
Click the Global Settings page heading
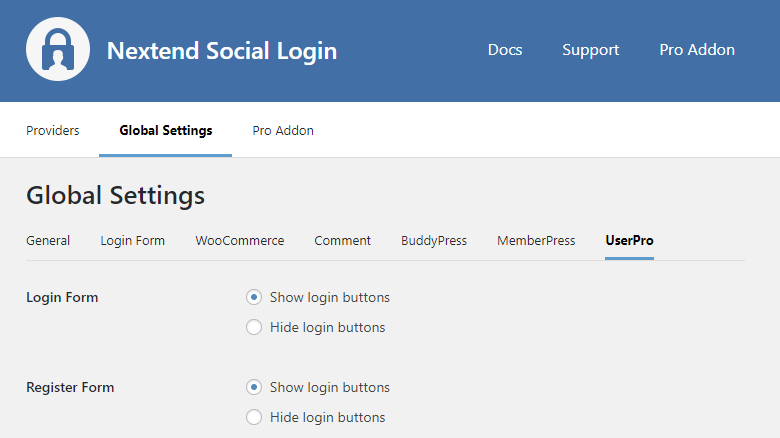tap(115, 195)
